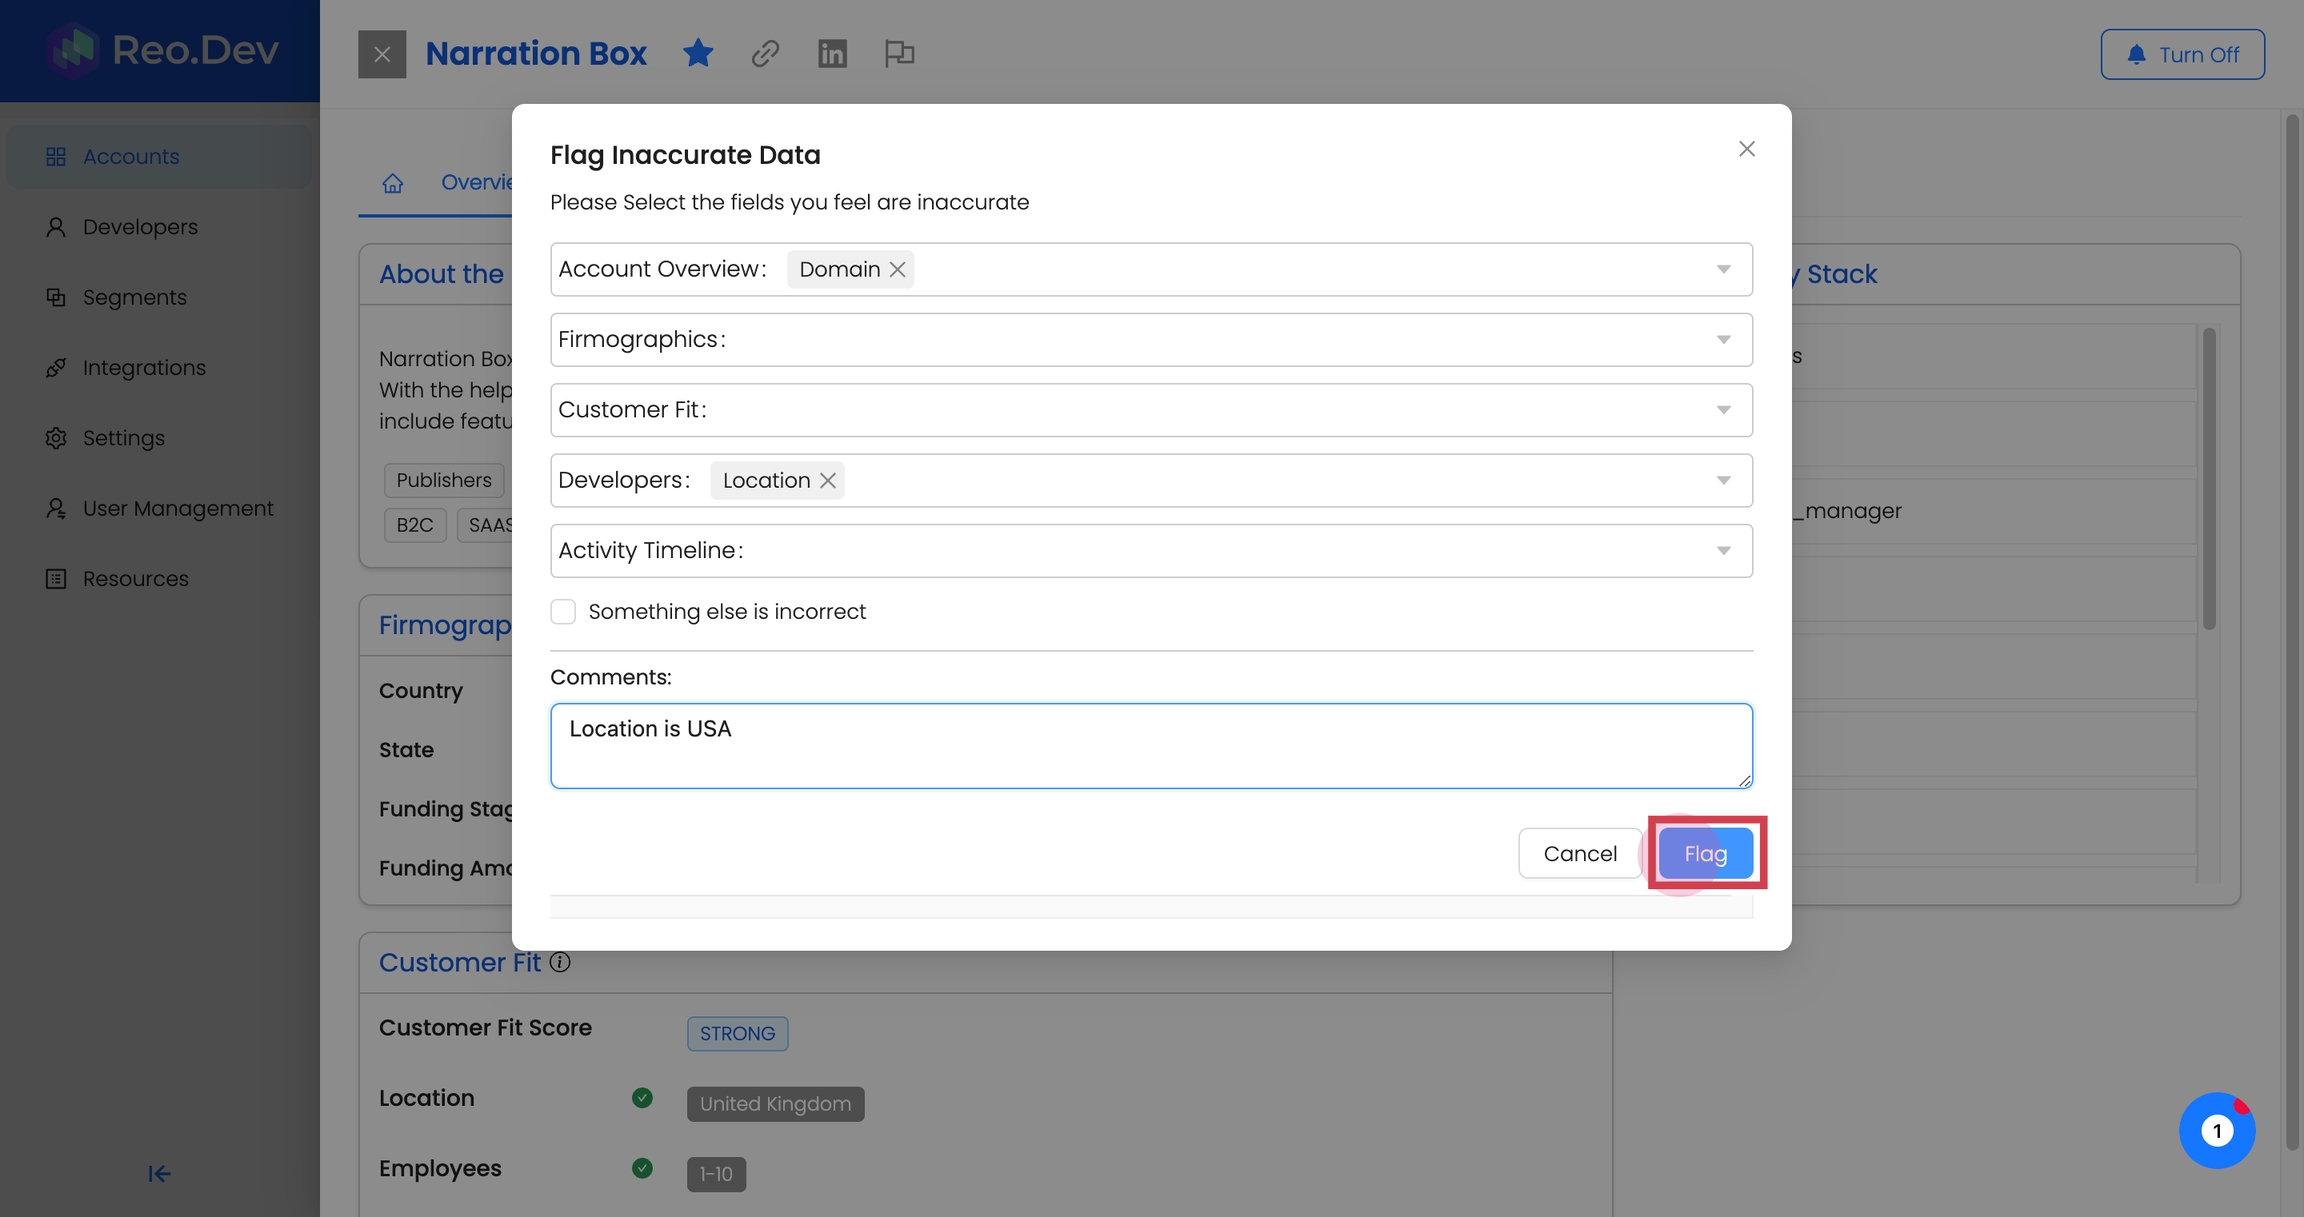Open the LinkedIn profile icon

(x=832, y=53)
